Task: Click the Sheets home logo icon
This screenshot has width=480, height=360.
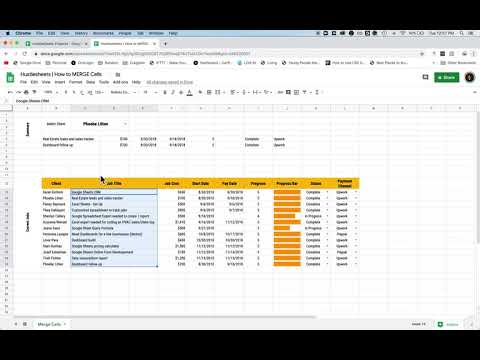Action: click(10, 77)
